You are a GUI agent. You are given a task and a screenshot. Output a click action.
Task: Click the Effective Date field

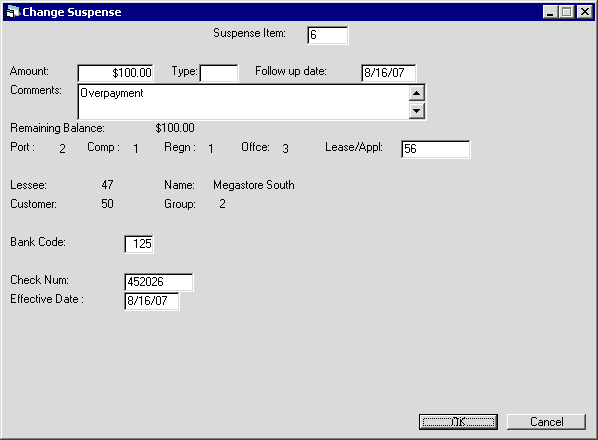pos(152,301)
